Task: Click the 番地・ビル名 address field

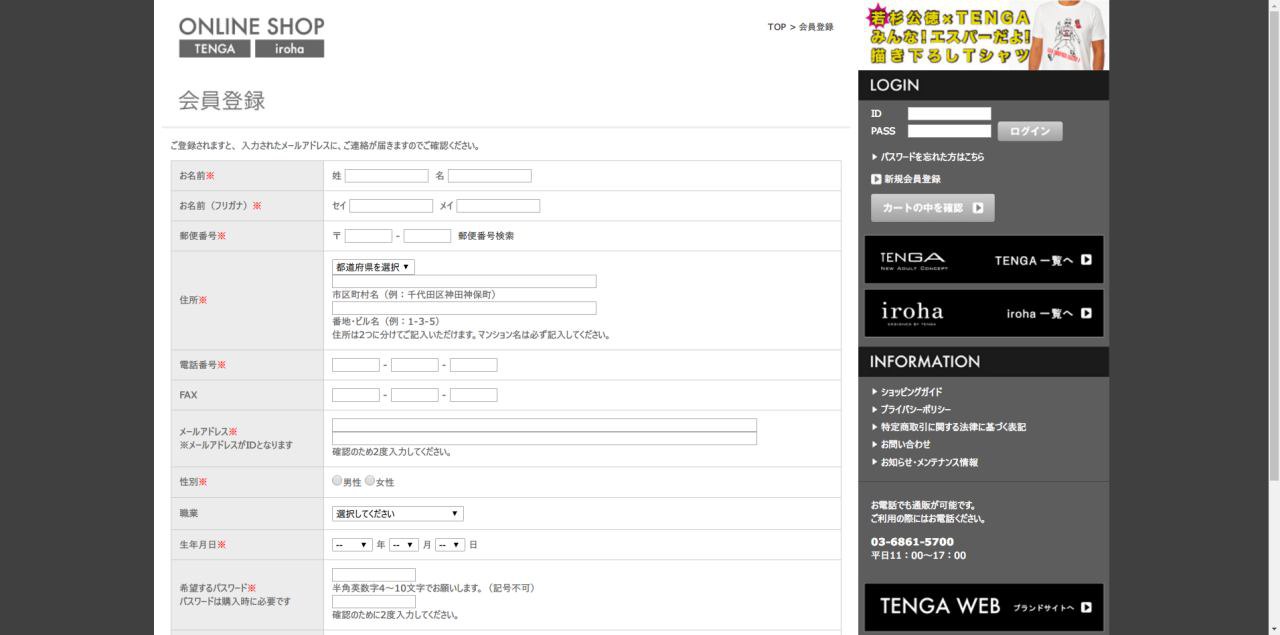Action: click(x=464, y=308)
